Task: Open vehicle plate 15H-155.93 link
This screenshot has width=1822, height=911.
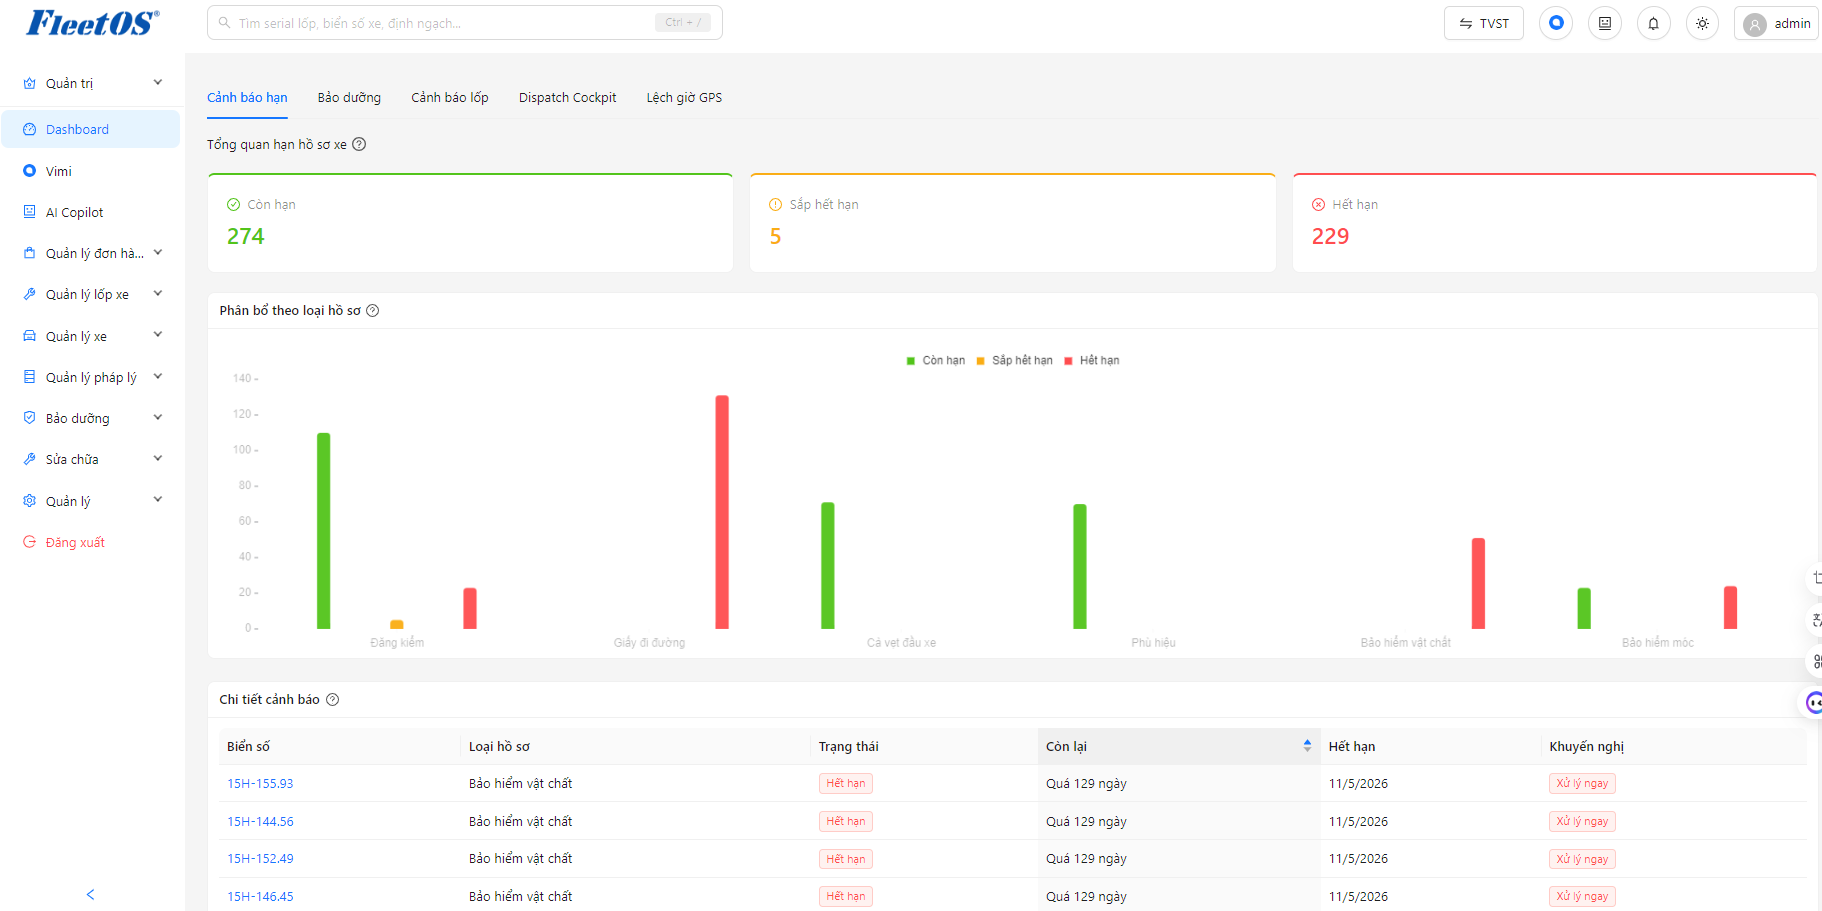Action: pos(260,784)
